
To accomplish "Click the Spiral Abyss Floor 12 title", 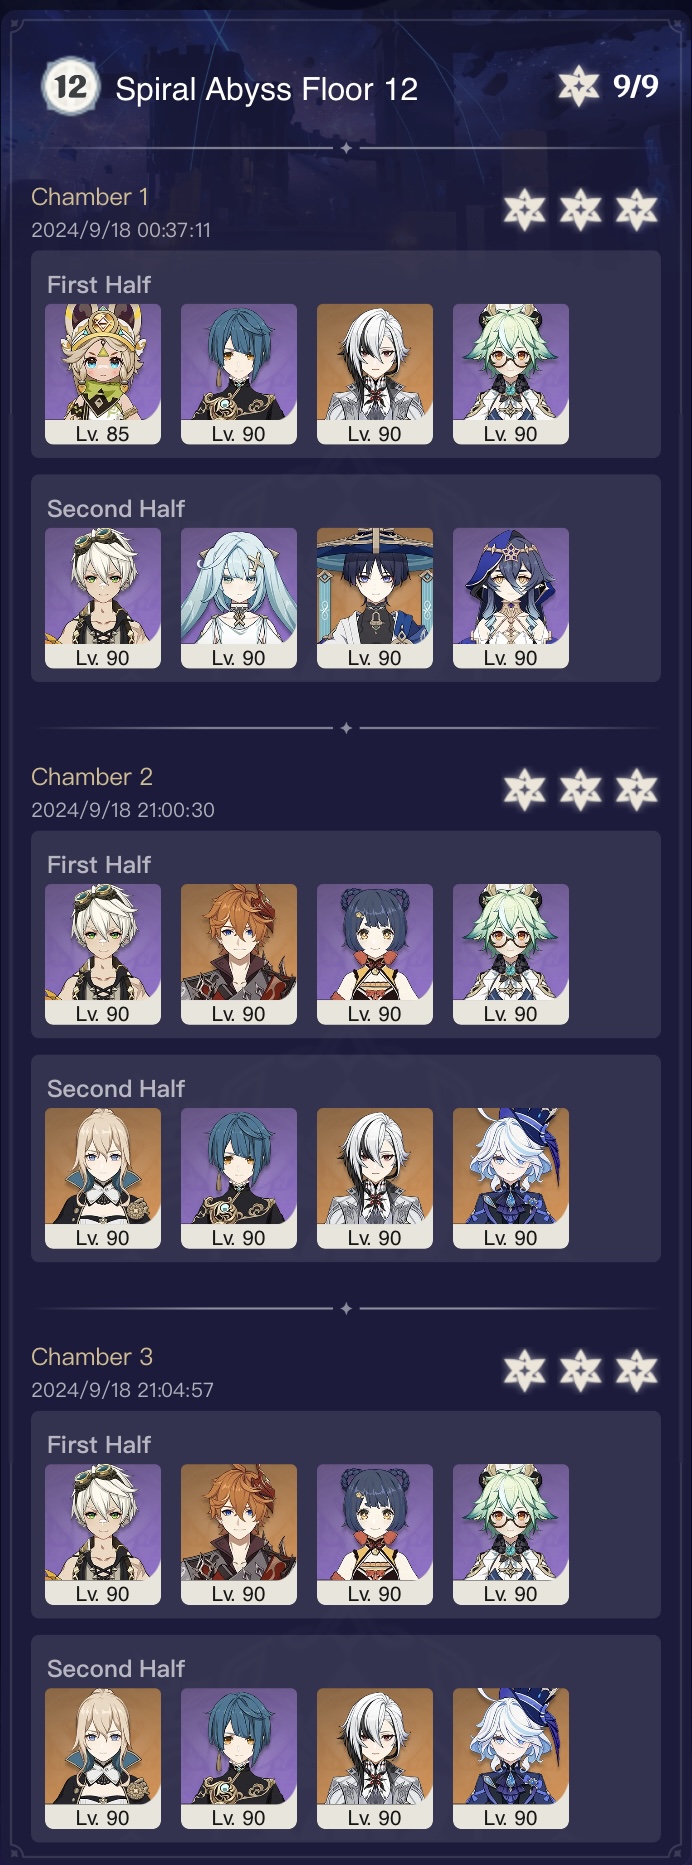I will pyautogui.click(x=267, y=89).
